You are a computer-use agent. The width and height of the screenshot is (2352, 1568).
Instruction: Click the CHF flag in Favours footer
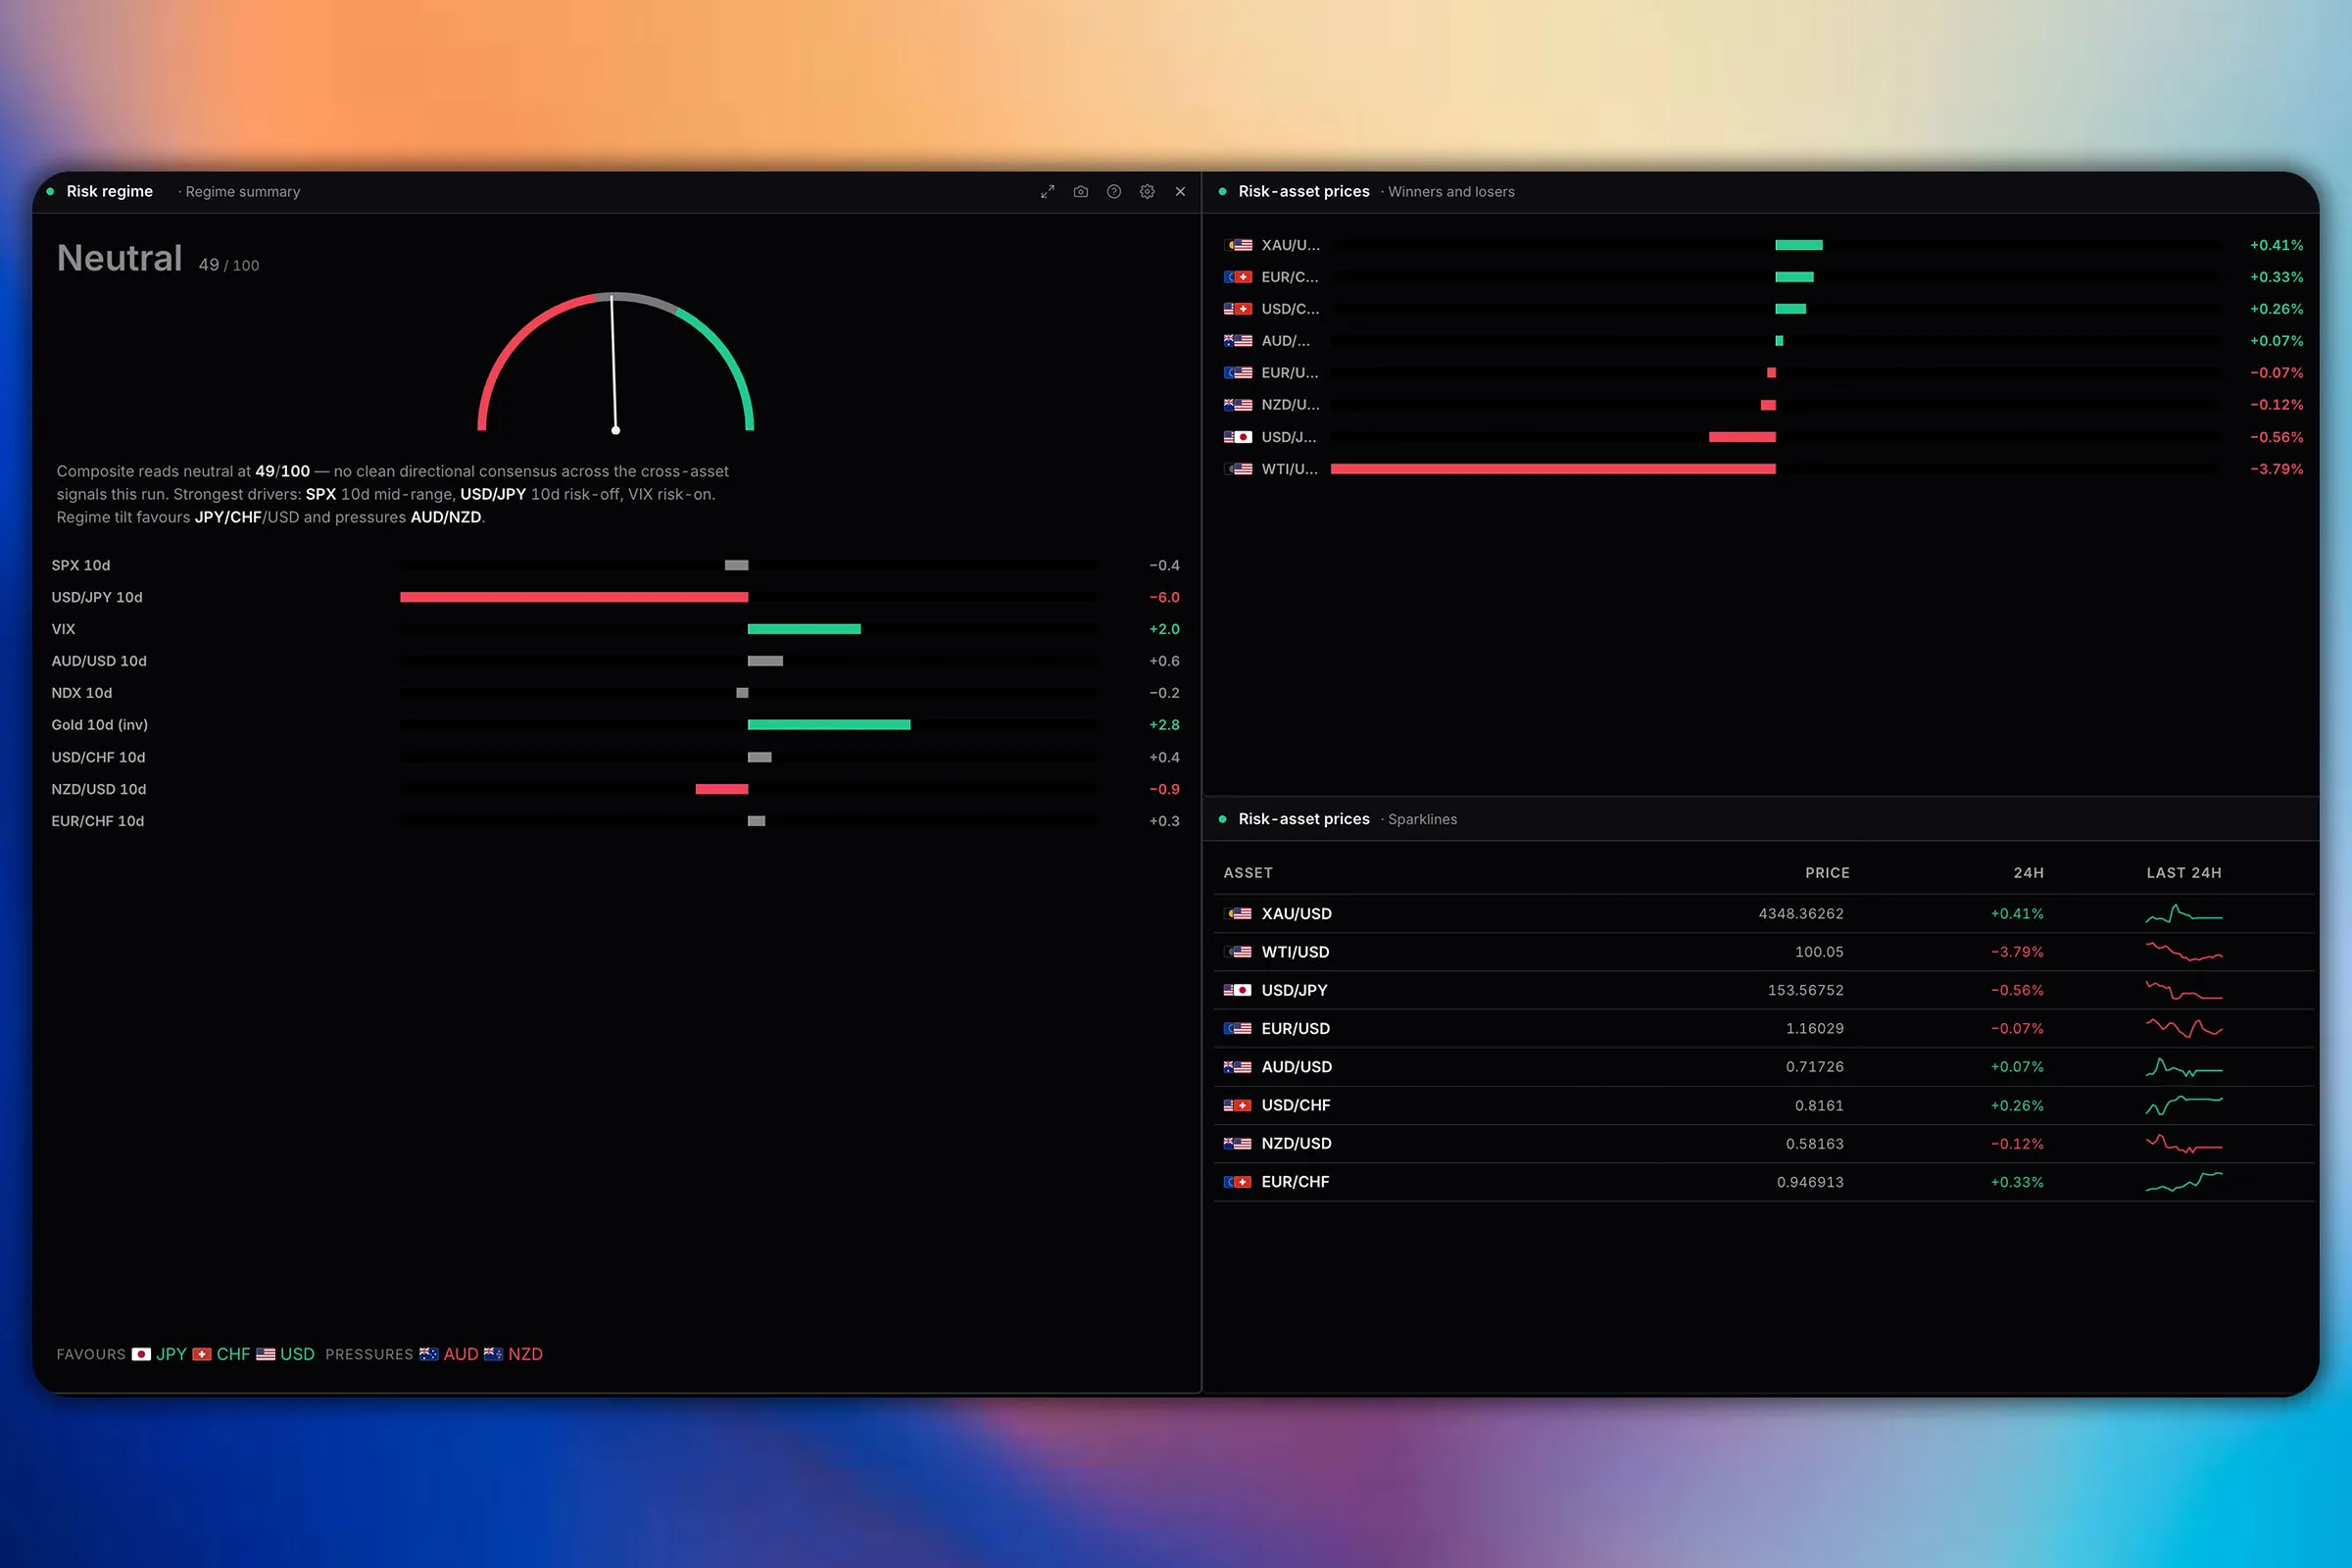pyautogui.click(x=202, y=1354)
